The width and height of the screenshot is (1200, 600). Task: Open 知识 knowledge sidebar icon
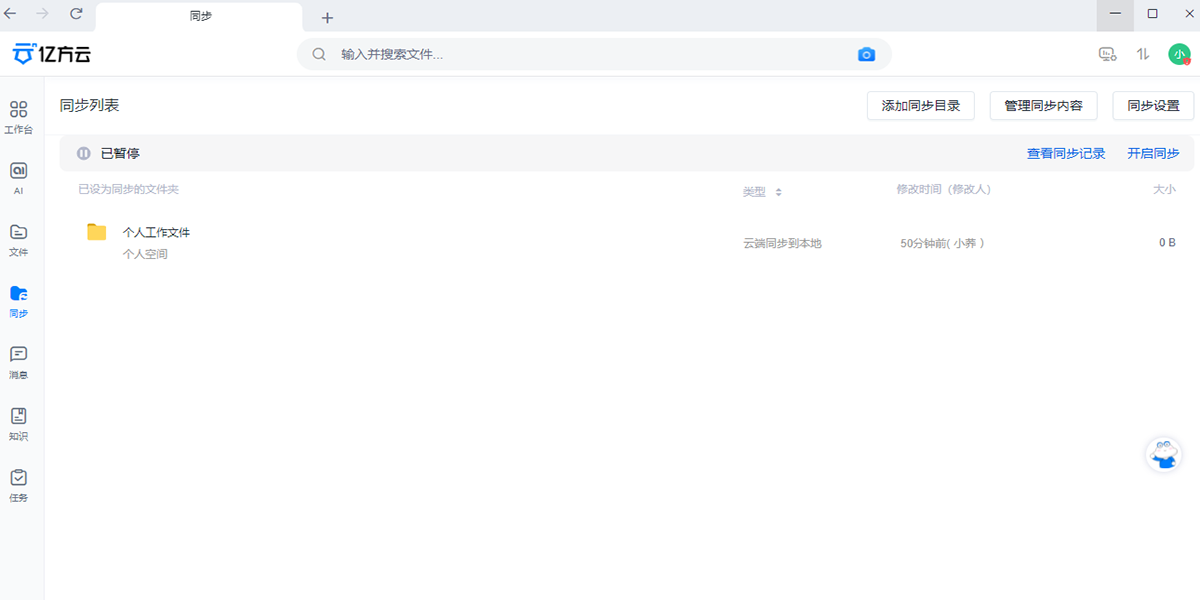[x=18, y=424]
